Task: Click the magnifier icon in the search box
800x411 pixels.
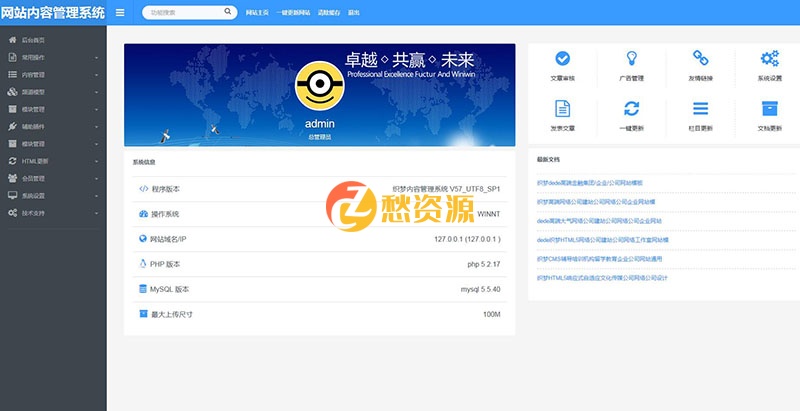Action: [228, 11]
